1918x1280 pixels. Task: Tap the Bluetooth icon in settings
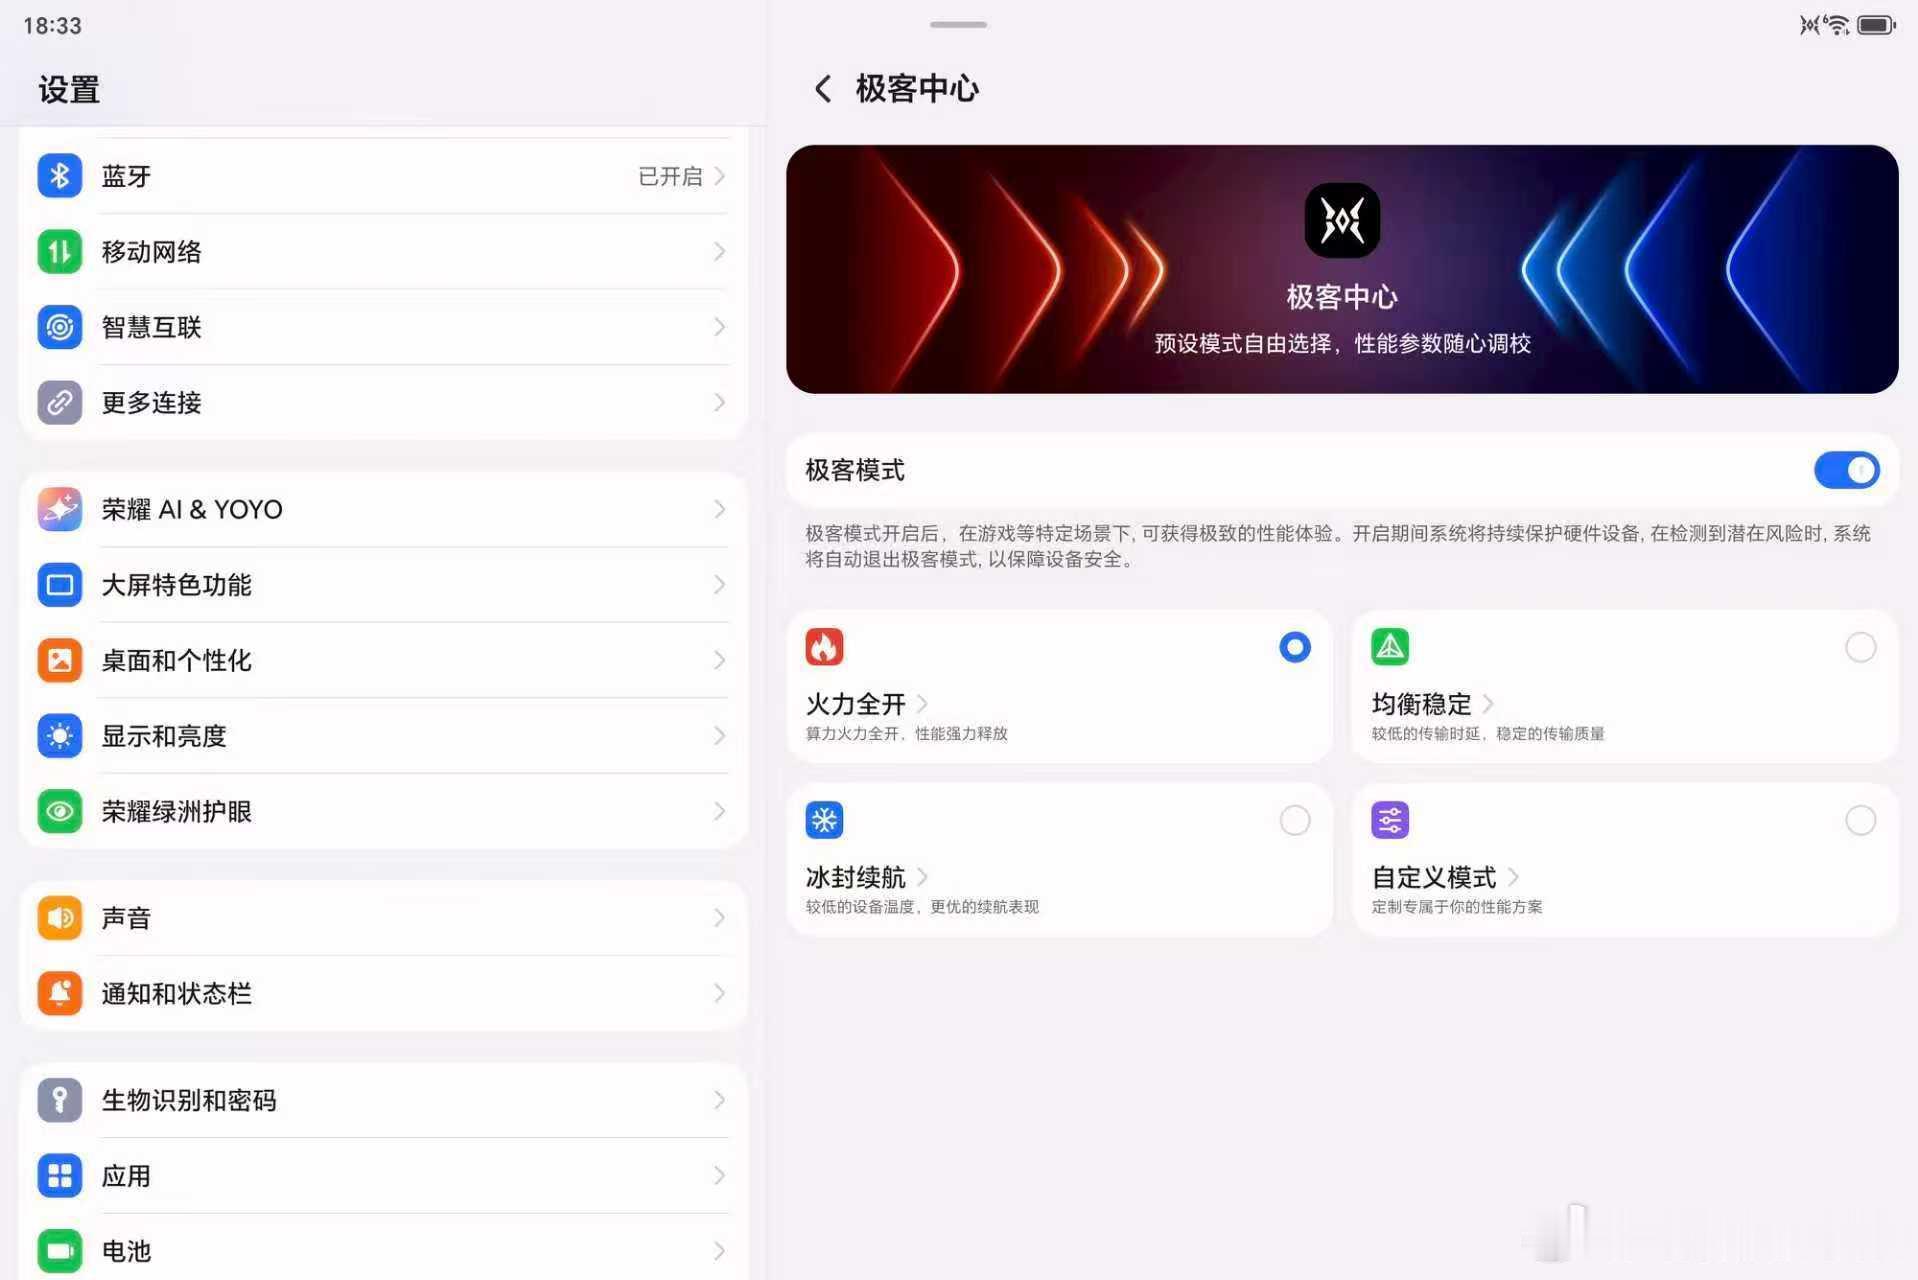coord(59,176)
